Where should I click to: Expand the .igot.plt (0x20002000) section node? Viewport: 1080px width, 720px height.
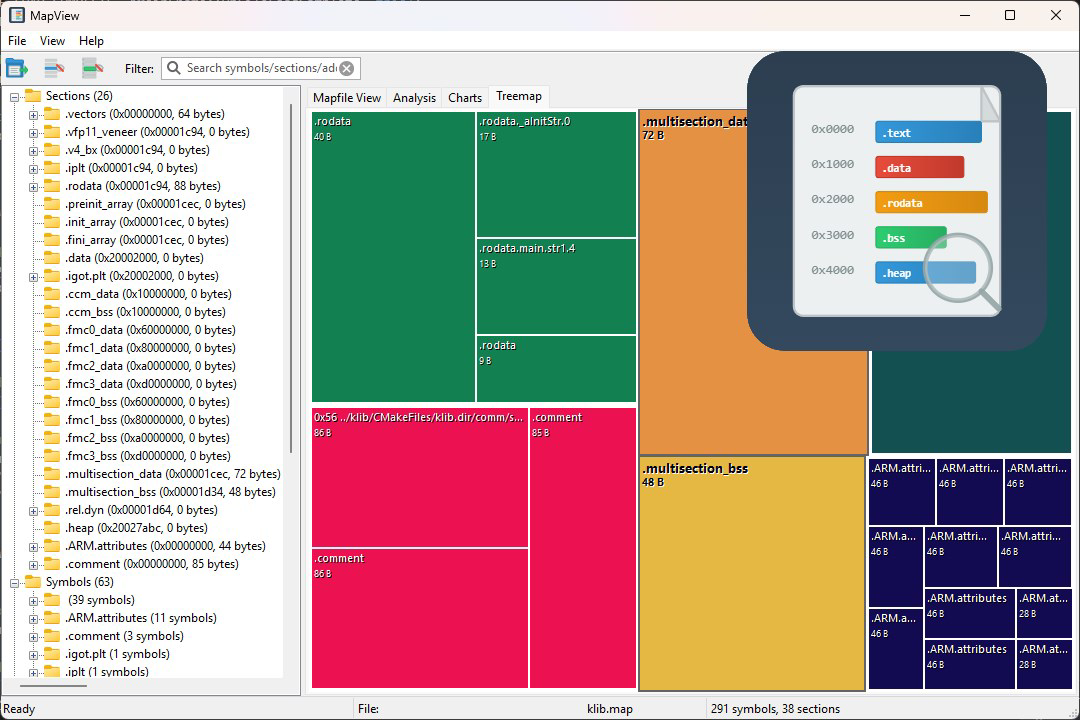coord(33,276)
